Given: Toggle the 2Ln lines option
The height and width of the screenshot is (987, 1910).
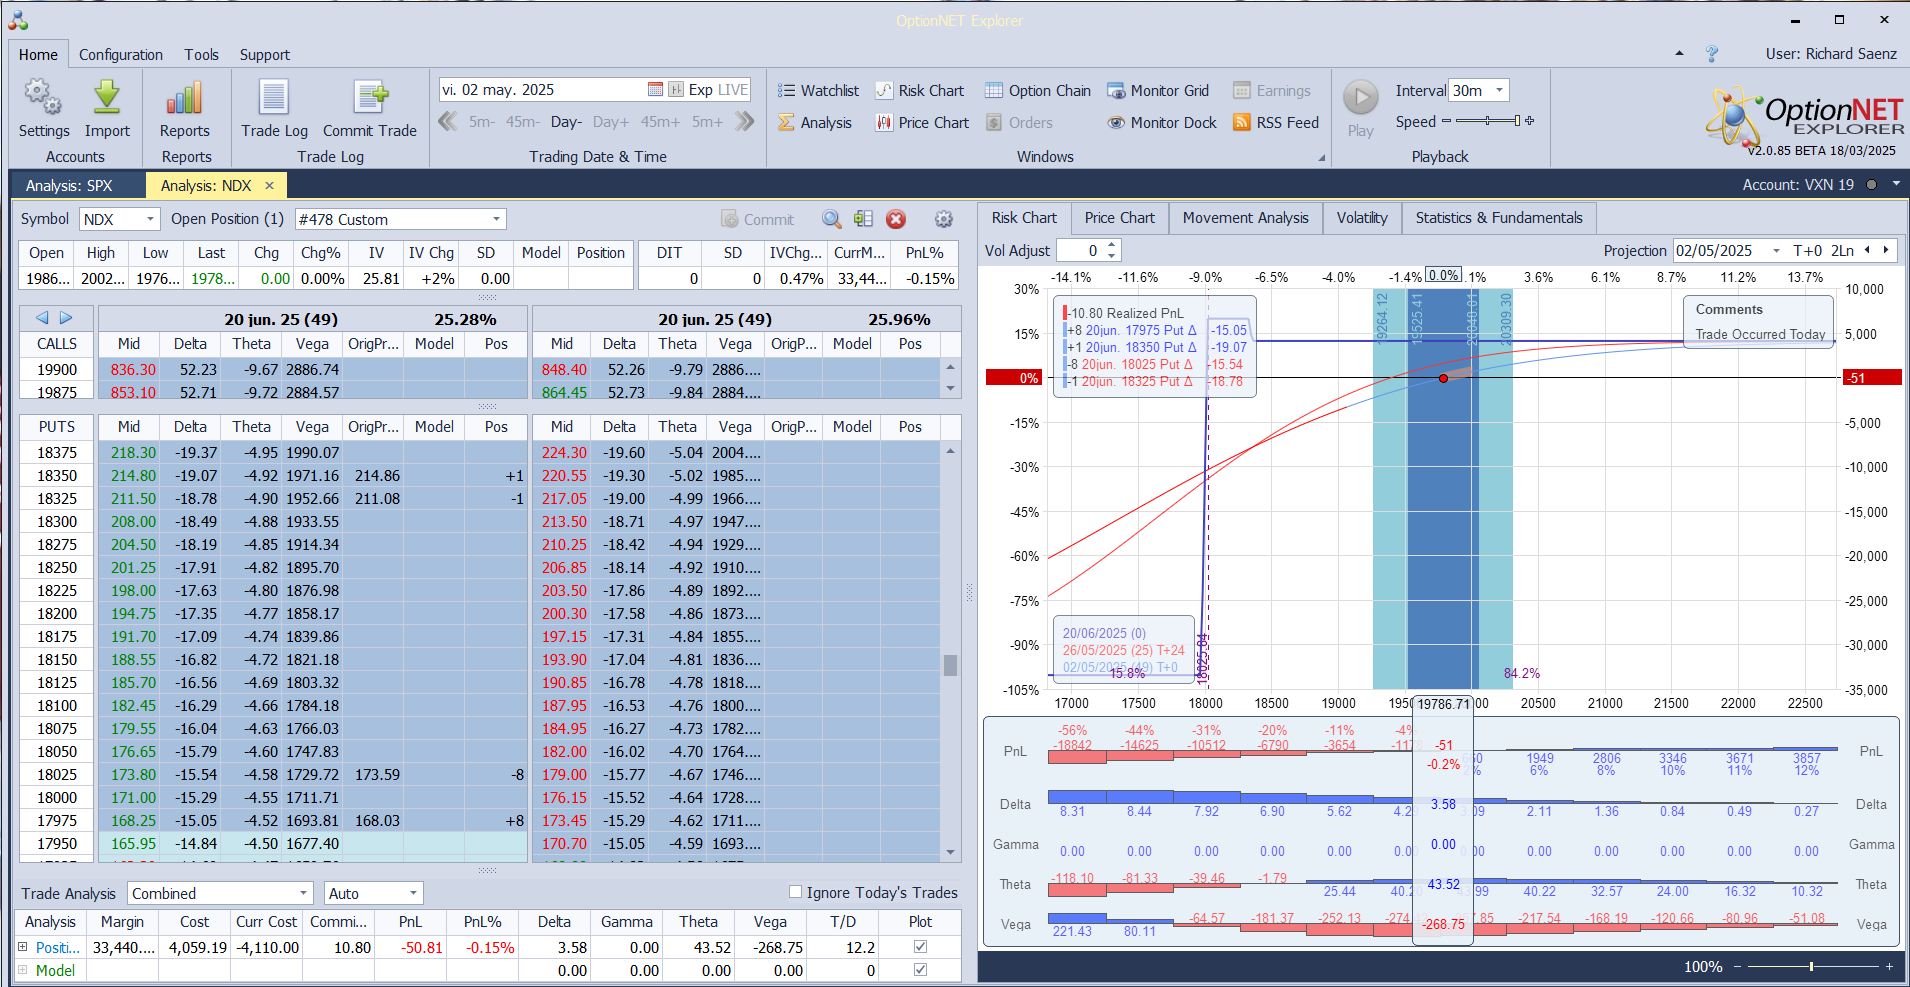Looking at the screenshot, I should point(1842,251).
